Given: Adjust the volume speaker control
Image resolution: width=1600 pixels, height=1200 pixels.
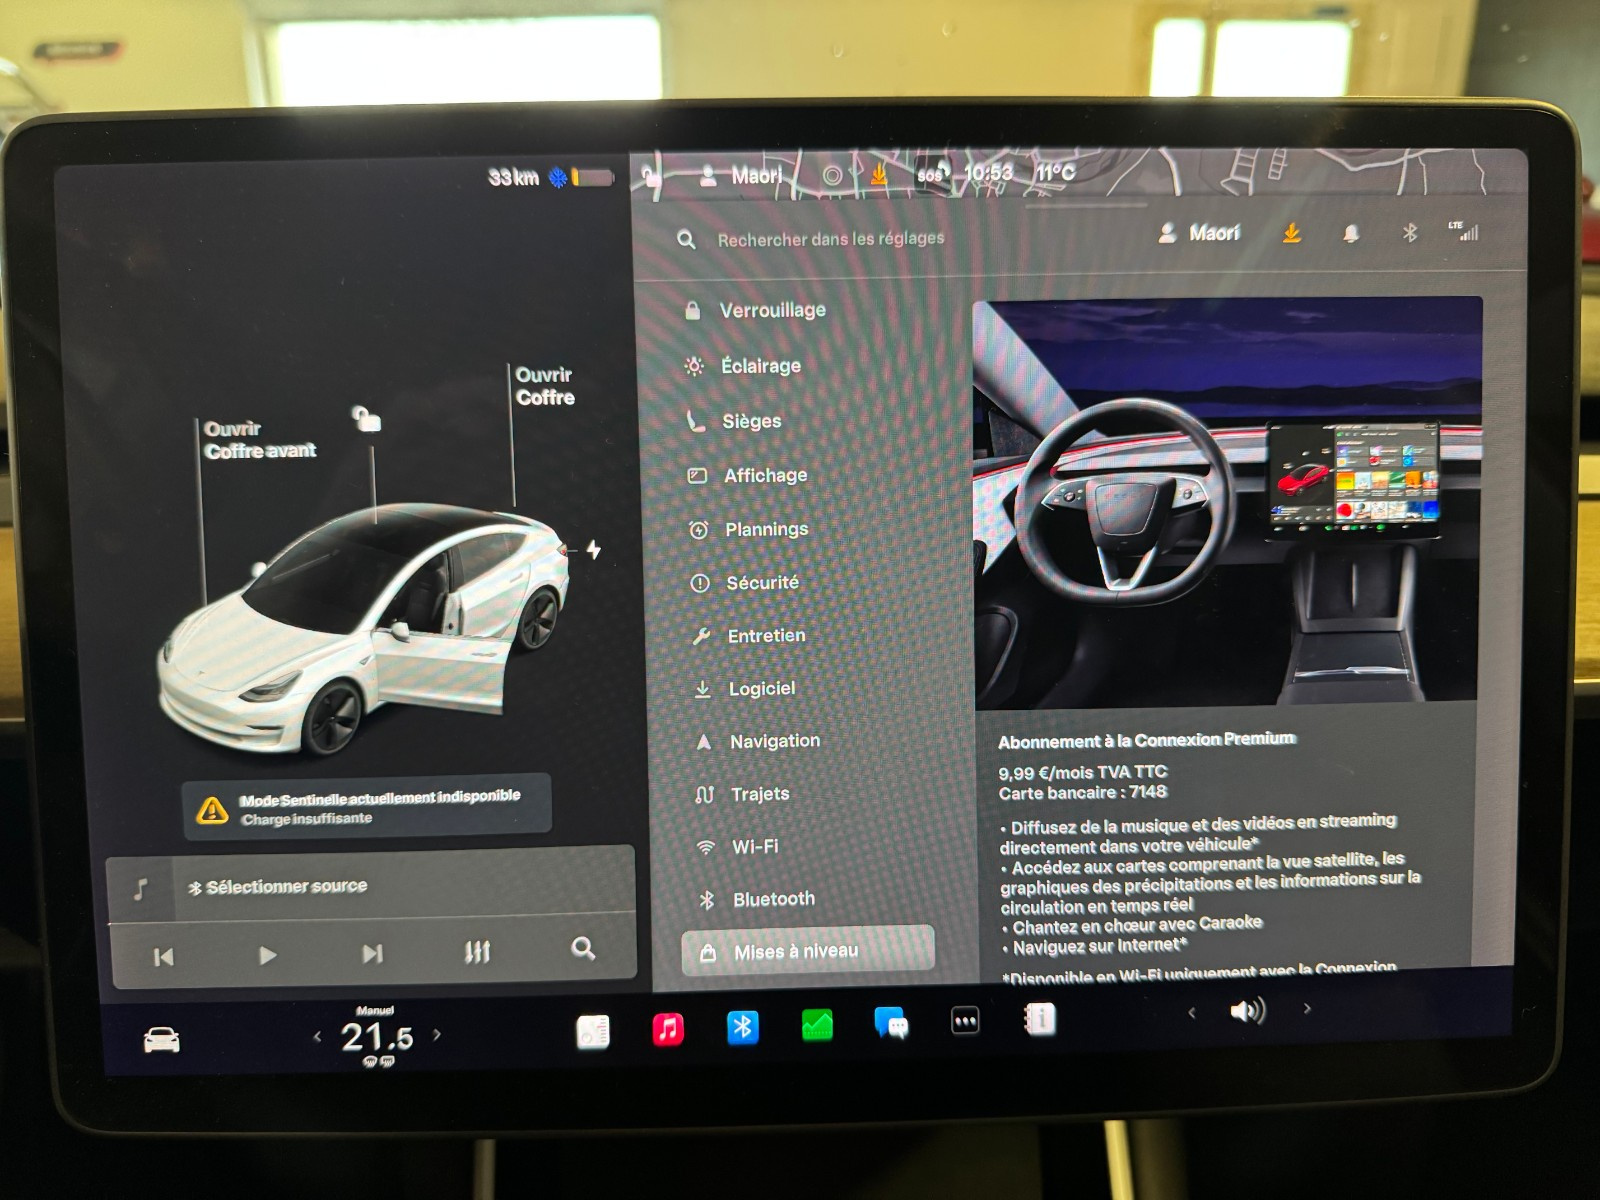Looking at the screenshot, I should (x=1247, y=1011).
